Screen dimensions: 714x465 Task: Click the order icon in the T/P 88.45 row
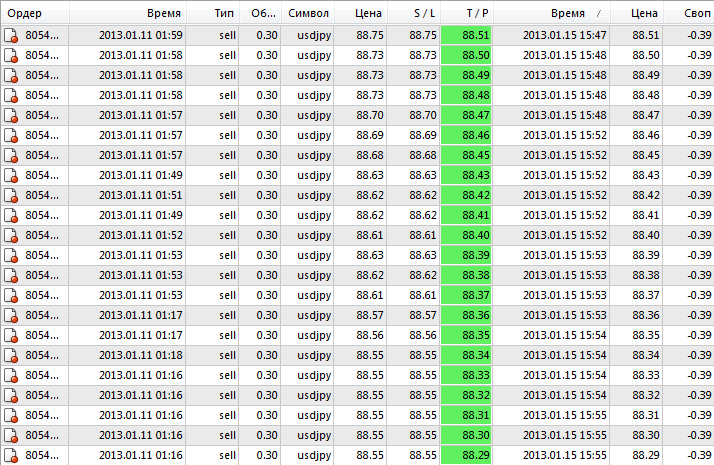[11, 156]
